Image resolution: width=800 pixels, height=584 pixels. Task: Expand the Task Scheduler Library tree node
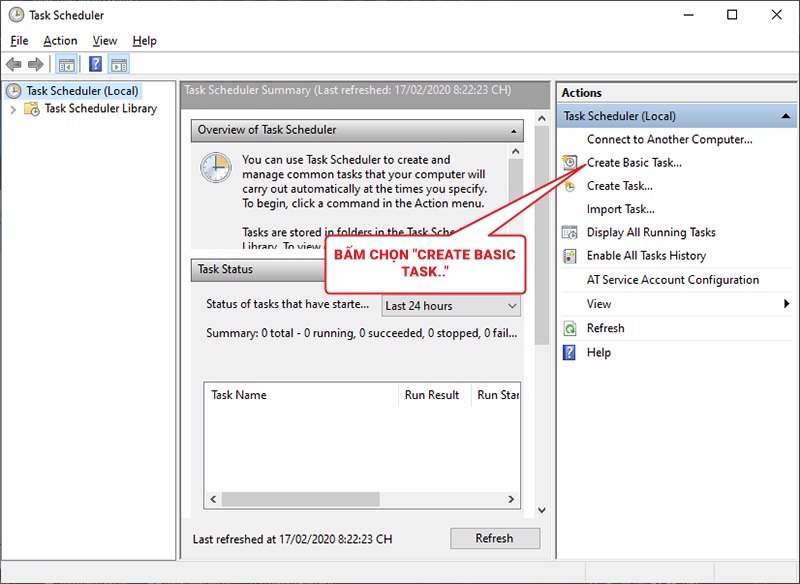click(13, 109)
